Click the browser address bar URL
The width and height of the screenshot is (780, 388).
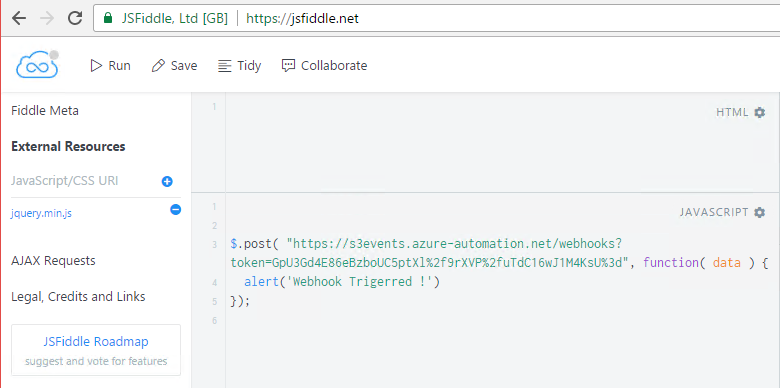pos(302,19)
